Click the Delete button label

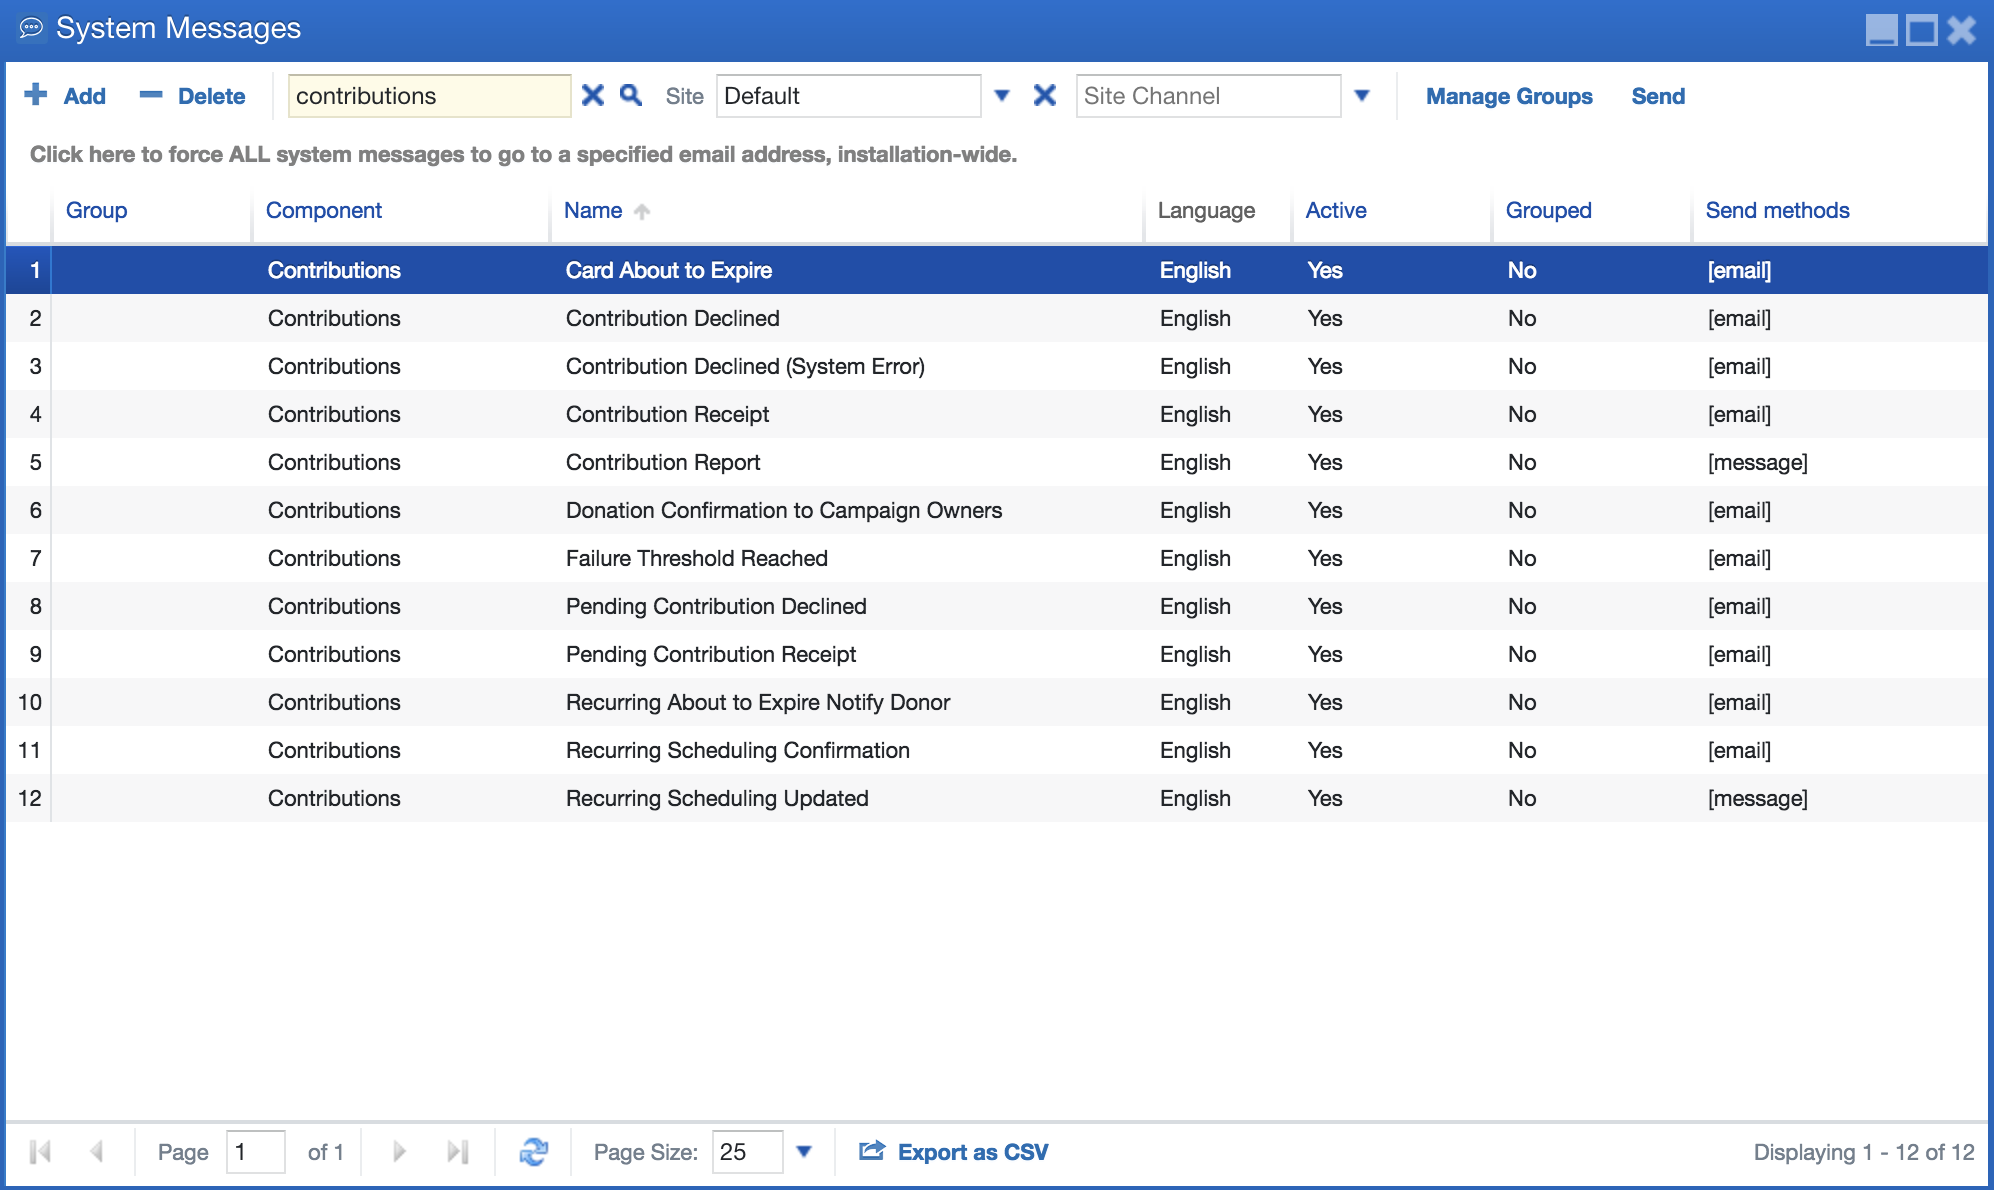click(212, 96)
